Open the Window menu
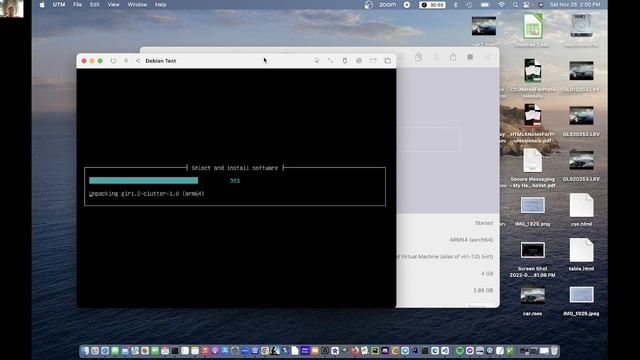 [x=137, y=5]
